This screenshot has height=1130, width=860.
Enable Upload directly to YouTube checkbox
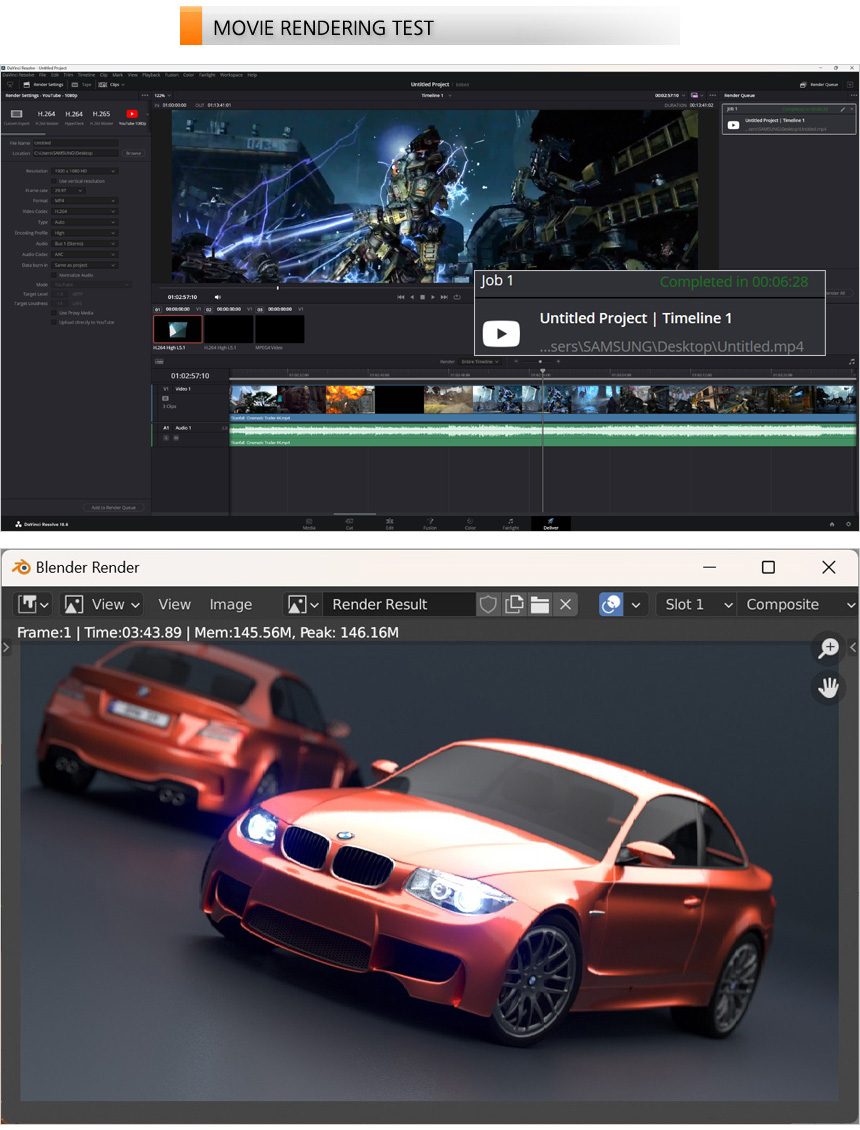(53, 322)
